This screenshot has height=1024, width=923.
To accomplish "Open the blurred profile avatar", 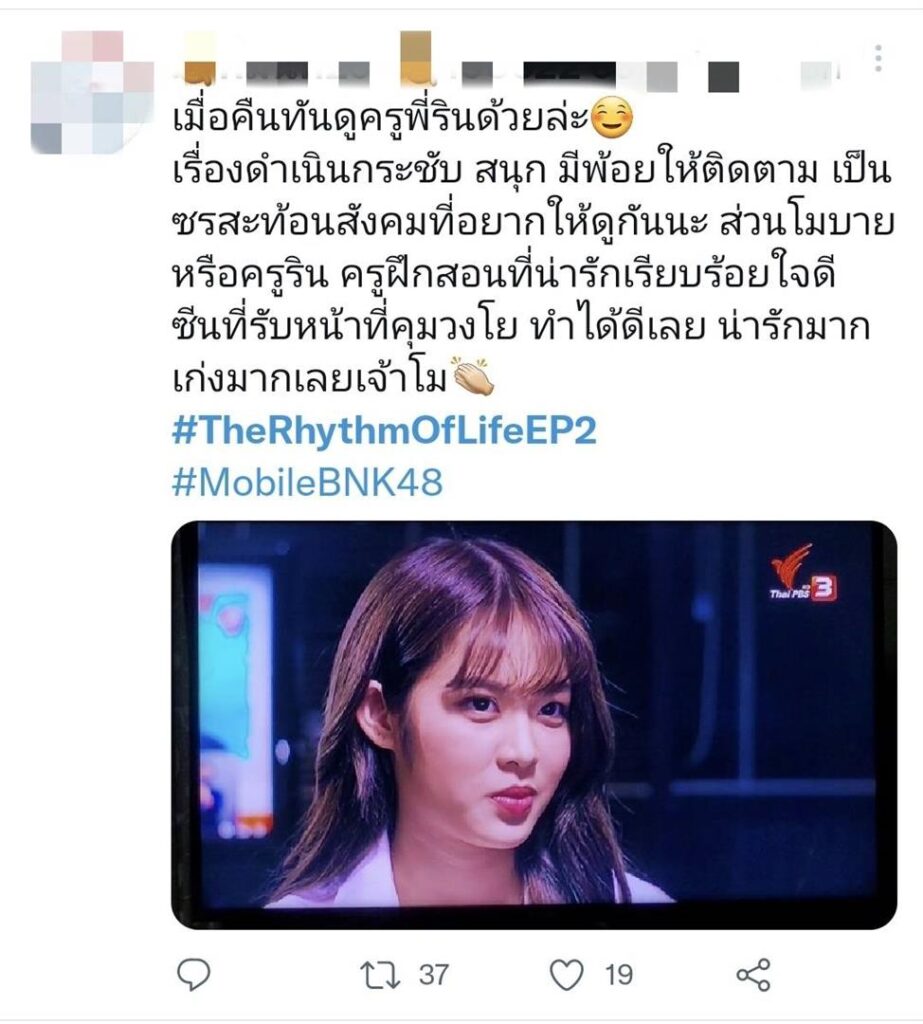I will coord(92,92).
